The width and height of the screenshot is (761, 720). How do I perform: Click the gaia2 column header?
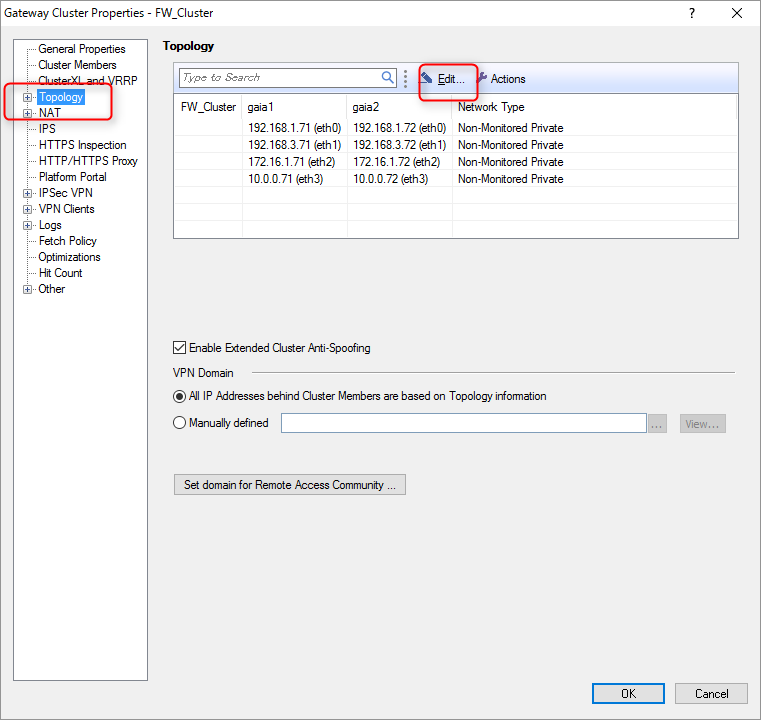click(x=399, y=107)
